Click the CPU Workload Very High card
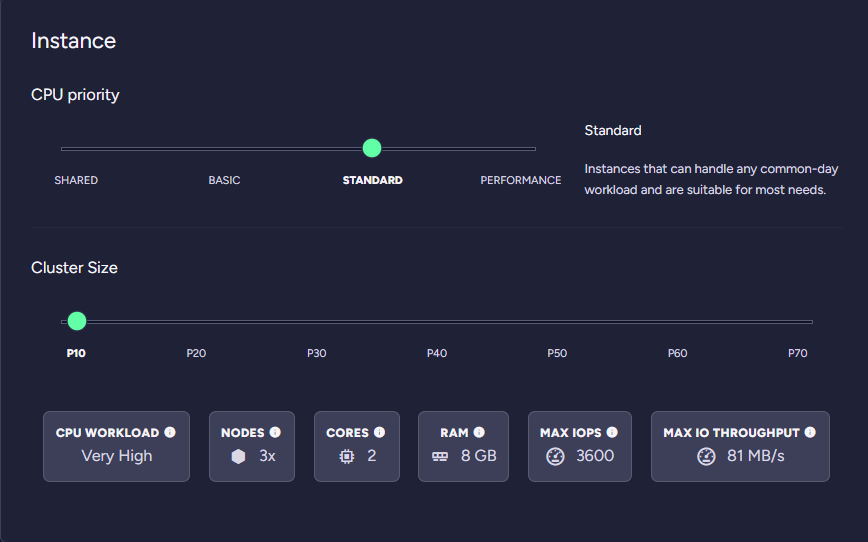 116,446
